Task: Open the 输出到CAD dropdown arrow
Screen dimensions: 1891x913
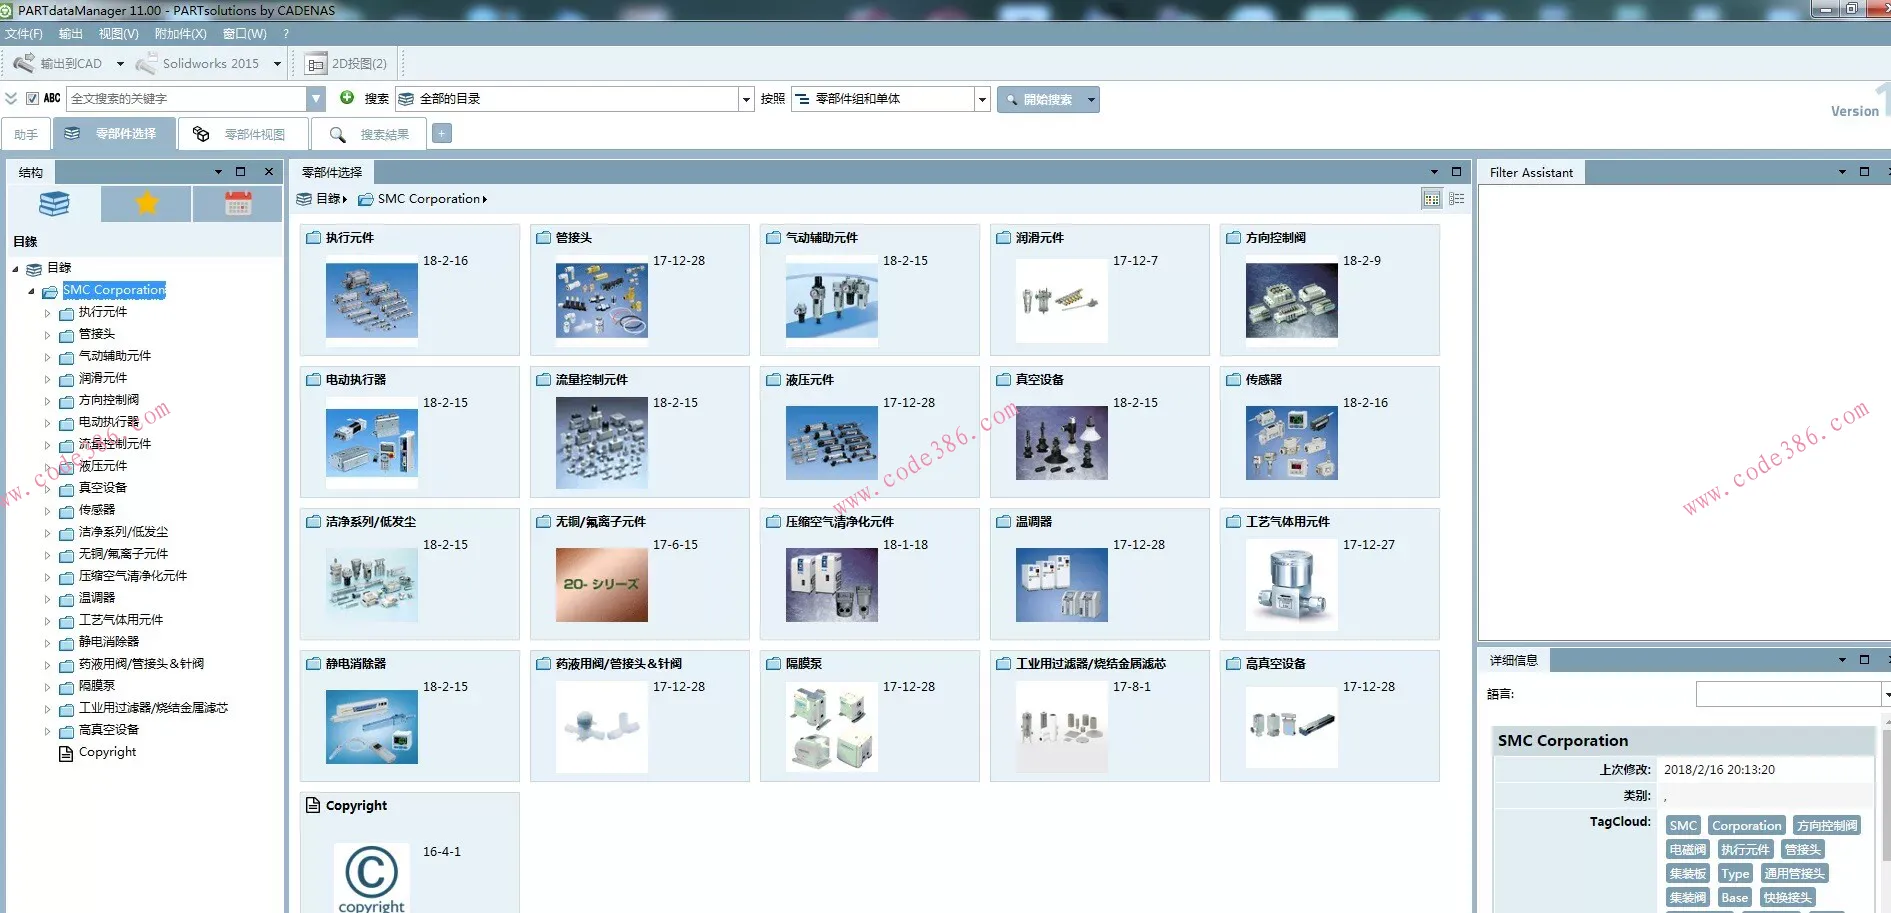Action: 120,64
